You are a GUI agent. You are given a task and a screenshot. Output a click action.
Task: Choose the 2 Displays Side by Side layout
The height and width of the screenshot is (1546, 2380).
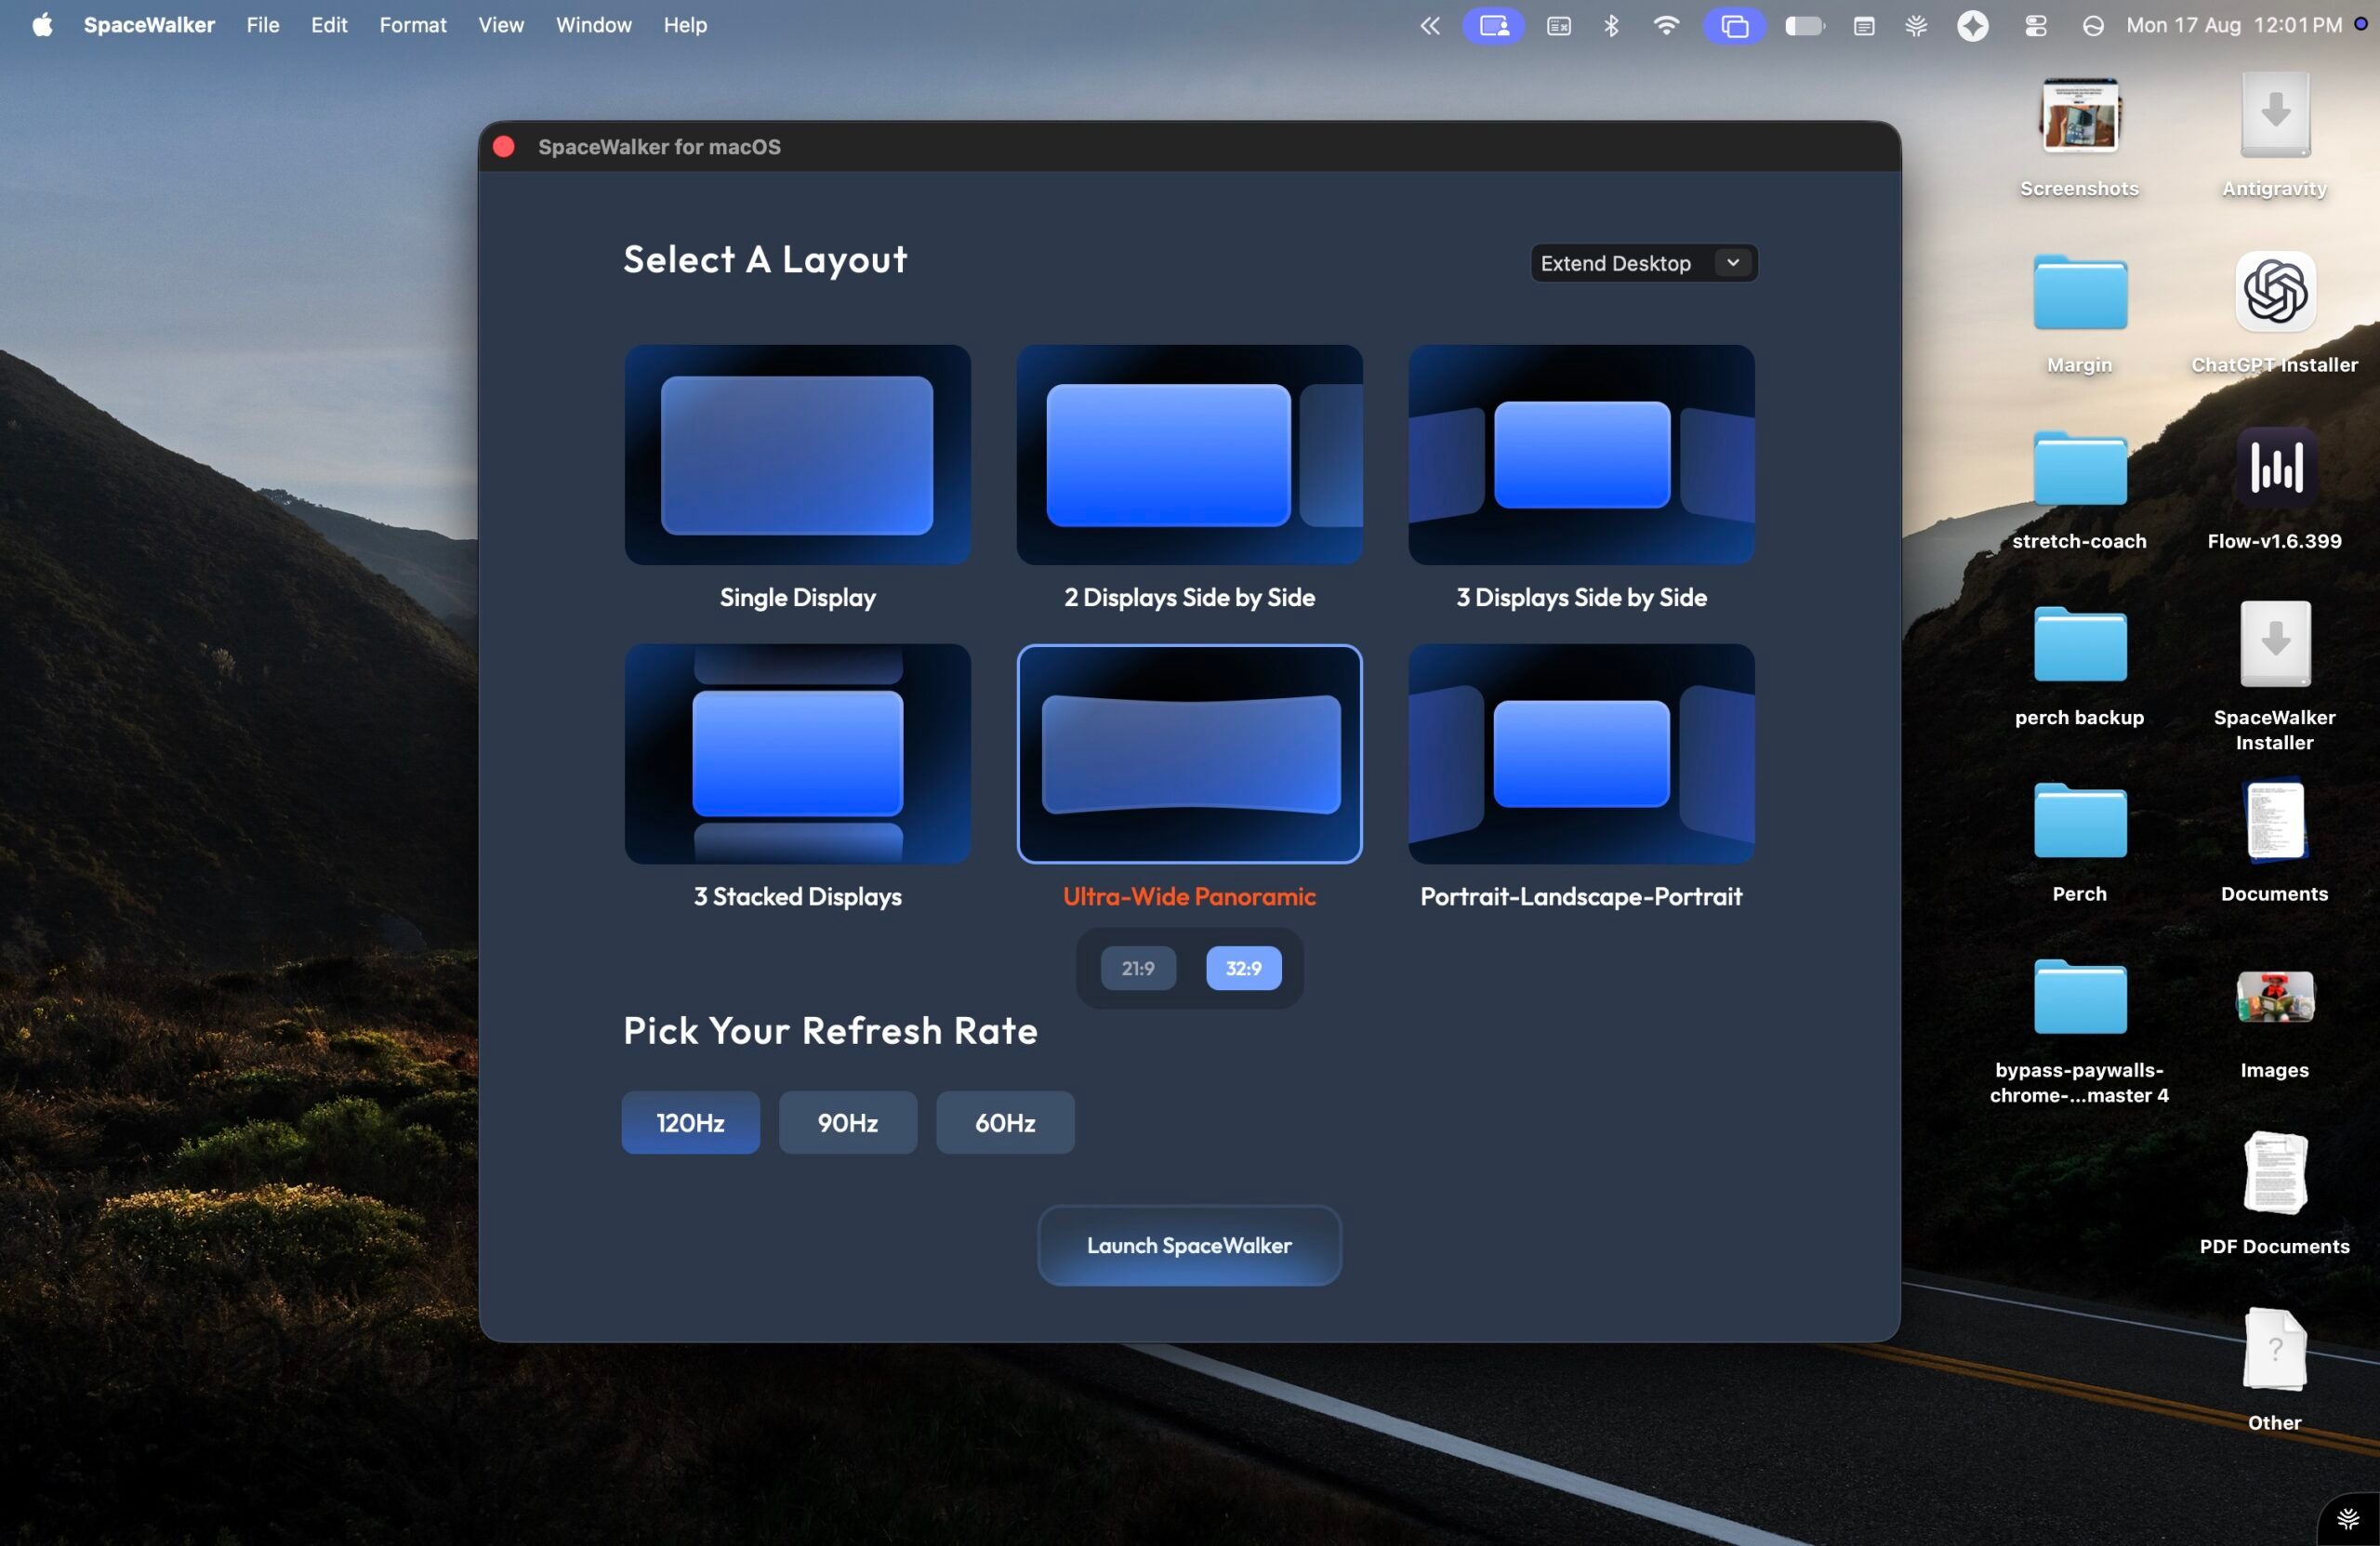pos(1189,455)
